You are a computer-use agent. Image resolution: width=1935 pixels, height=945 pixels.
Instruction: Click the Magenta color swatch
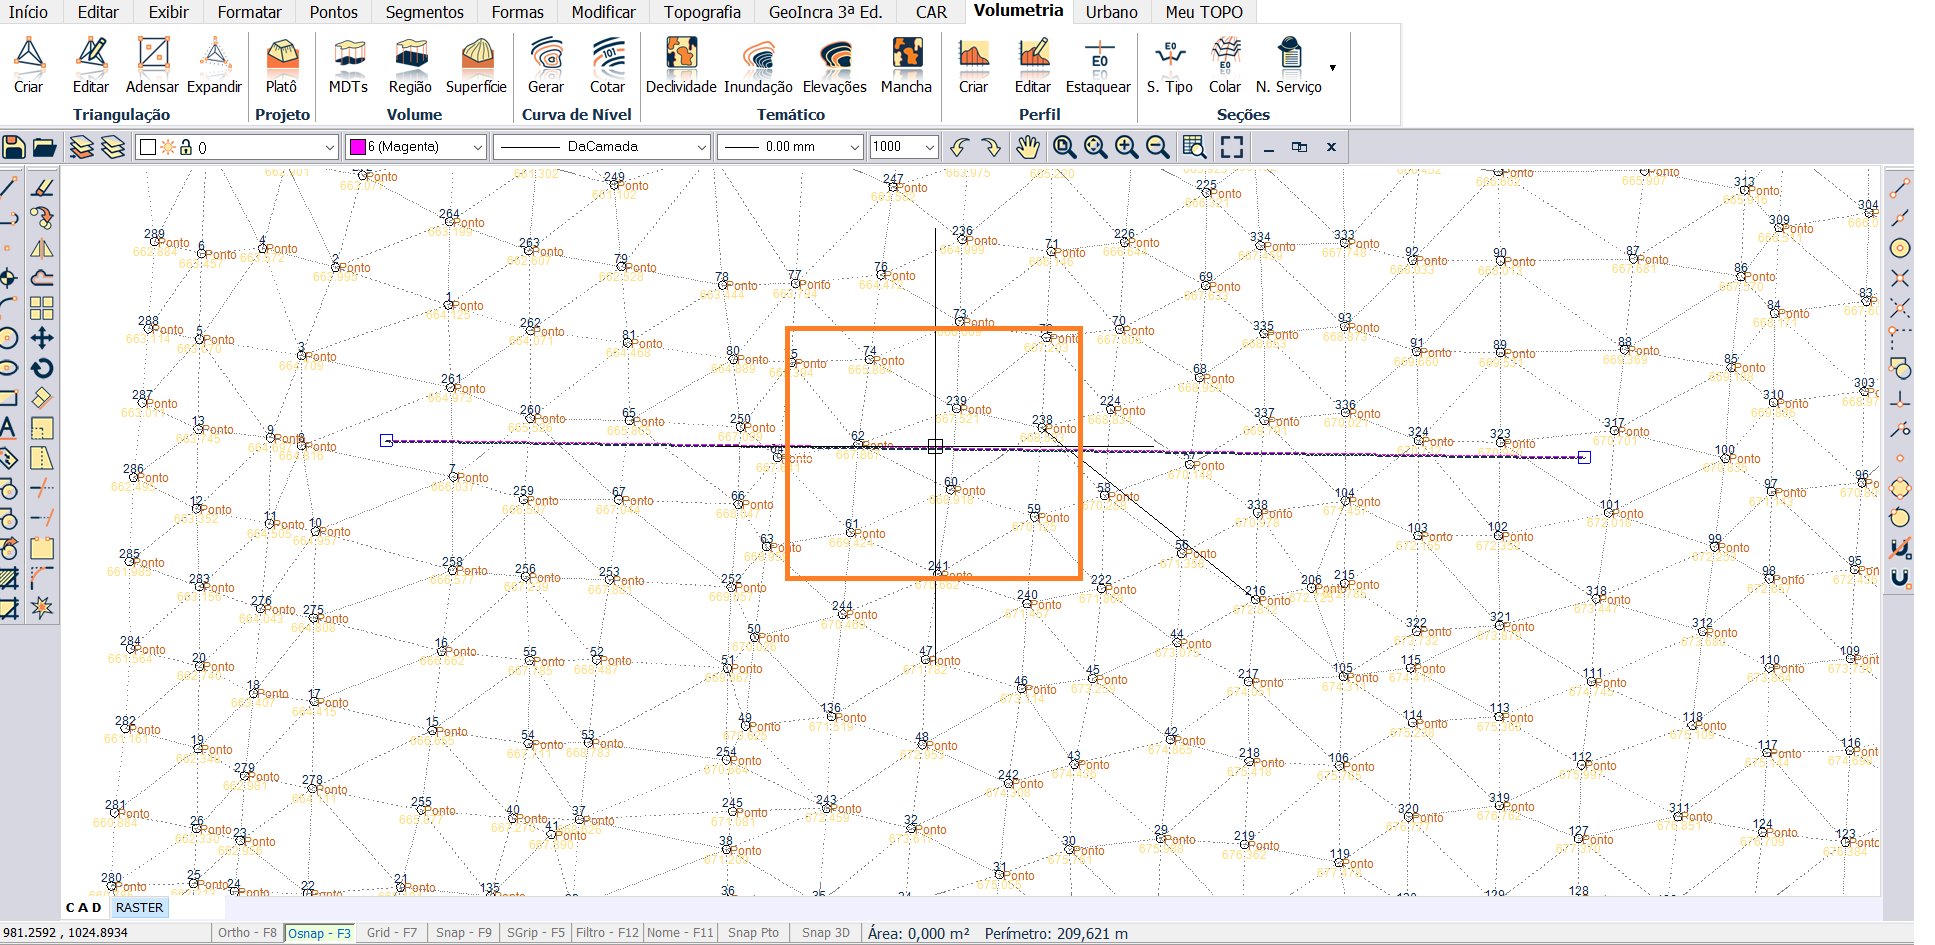357,147
